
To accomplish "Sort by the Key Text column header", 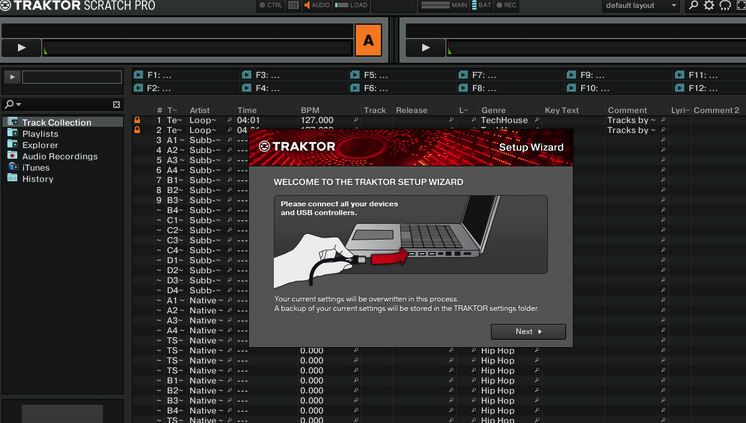I will (561, 110).
